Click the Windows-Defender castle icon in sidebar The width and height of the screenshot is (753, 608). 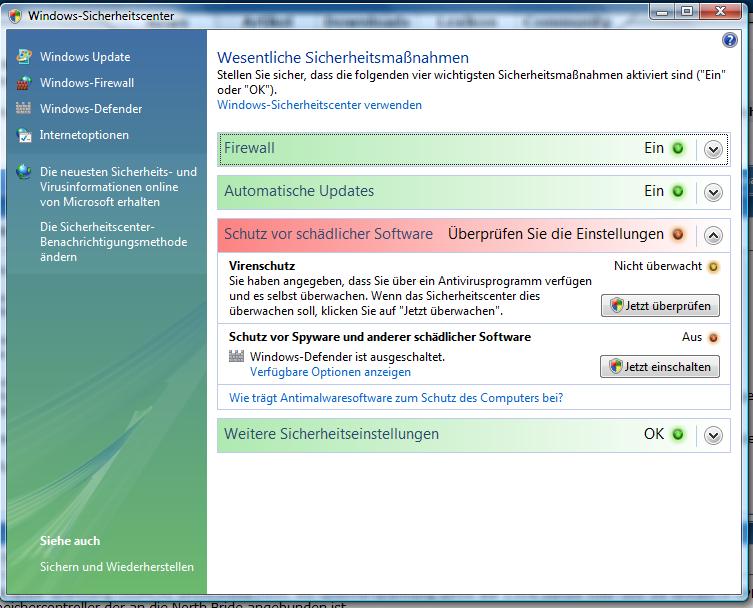[24, 108]
